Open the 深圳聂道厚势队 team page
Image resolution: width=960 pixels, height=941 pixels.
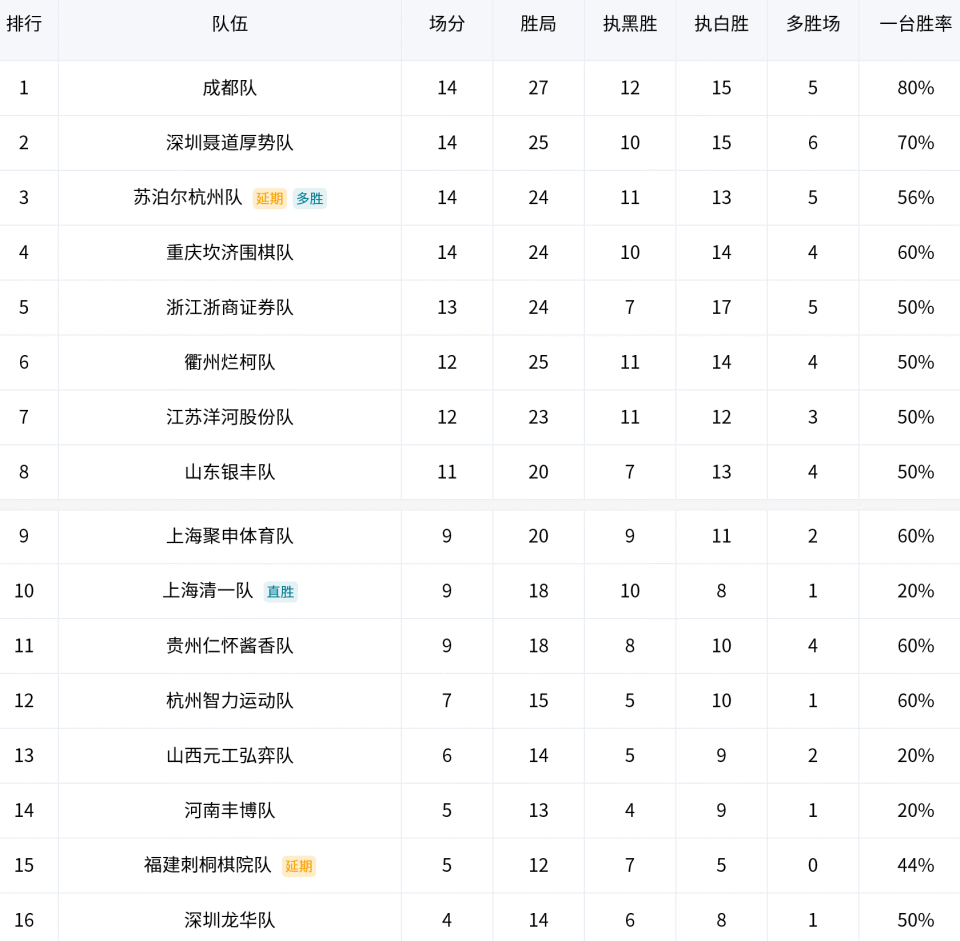point(229,143)
